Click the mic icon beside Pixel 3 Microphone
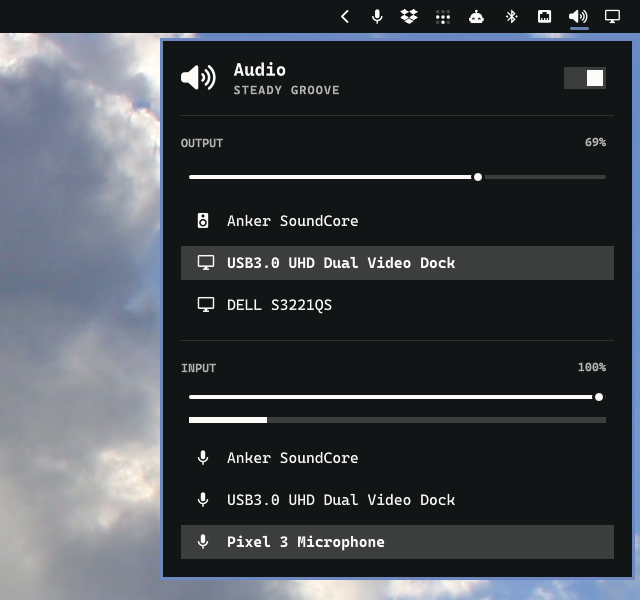The height and width of the screenshot is (600, 640). (203, 542)
